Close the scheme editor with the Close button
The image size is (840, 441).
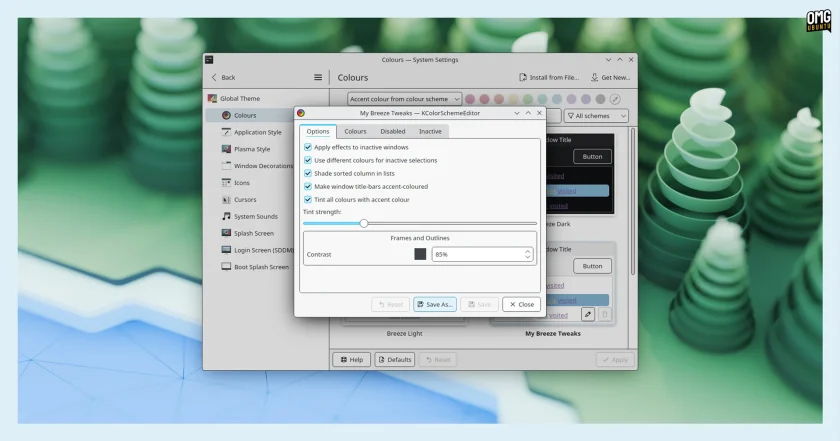coord(521,304)
